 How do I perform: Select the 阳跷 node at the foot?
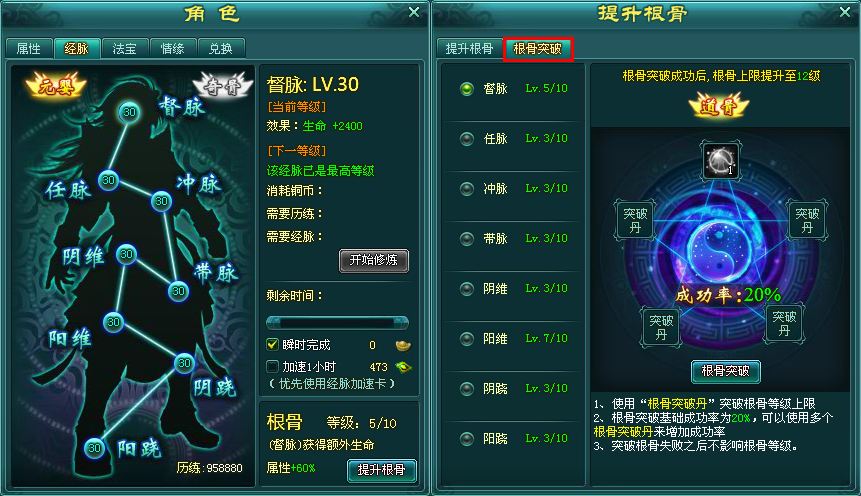pyautogui.click(x=94, y=448)
